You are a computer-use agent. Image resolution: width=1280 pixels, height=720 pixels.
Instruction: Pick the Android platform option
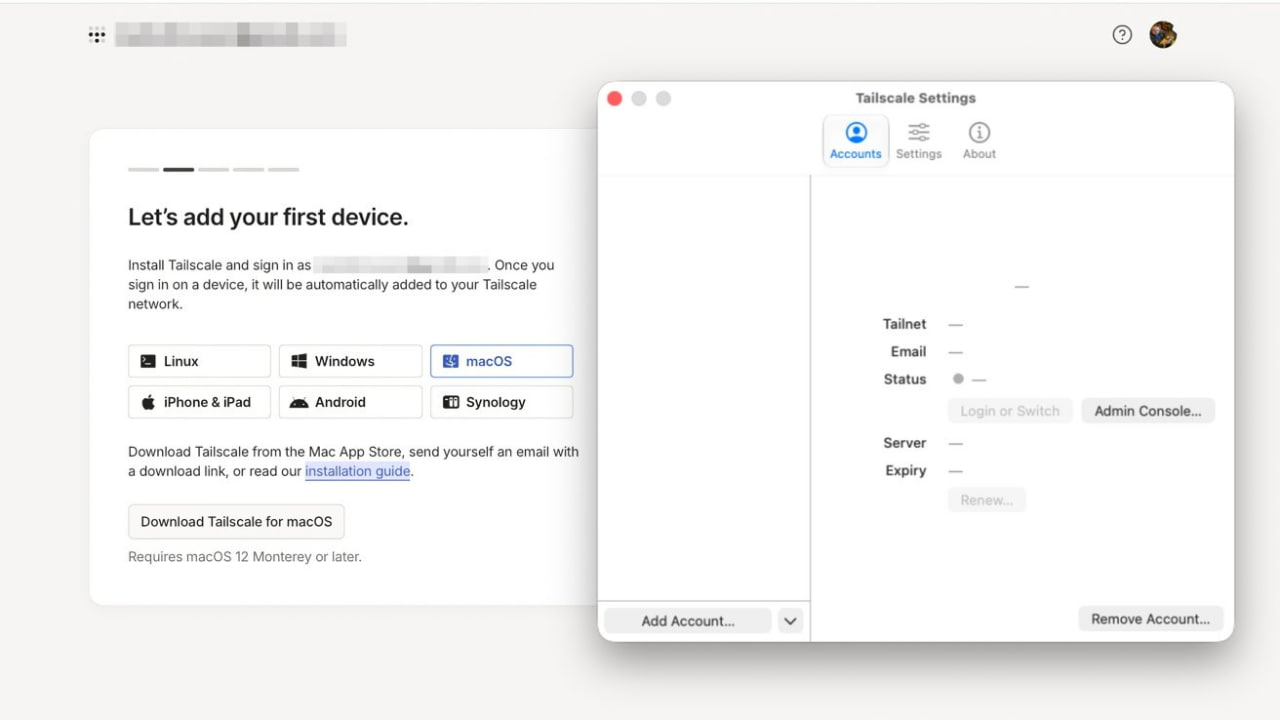[350, 402]
